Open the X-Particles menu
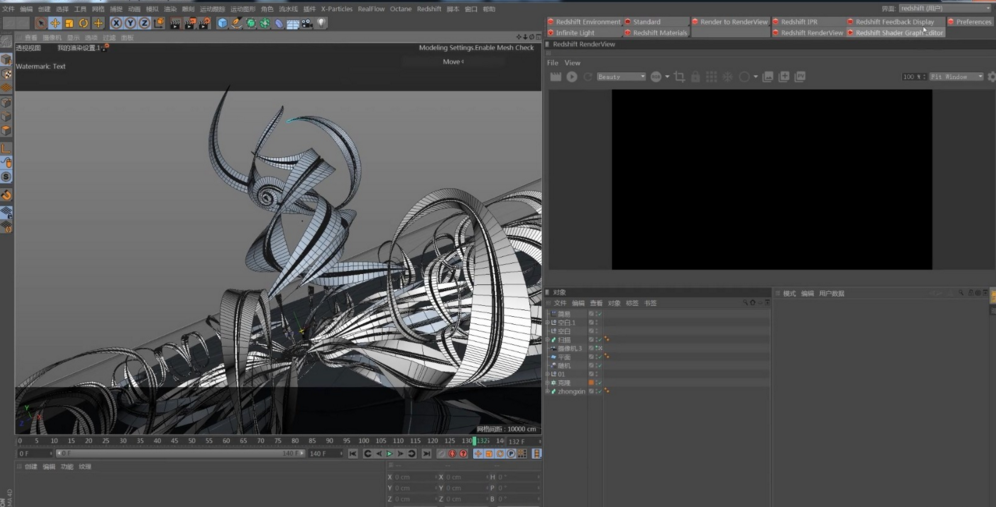This screenshot has width=996, height=507. (336, 9)
